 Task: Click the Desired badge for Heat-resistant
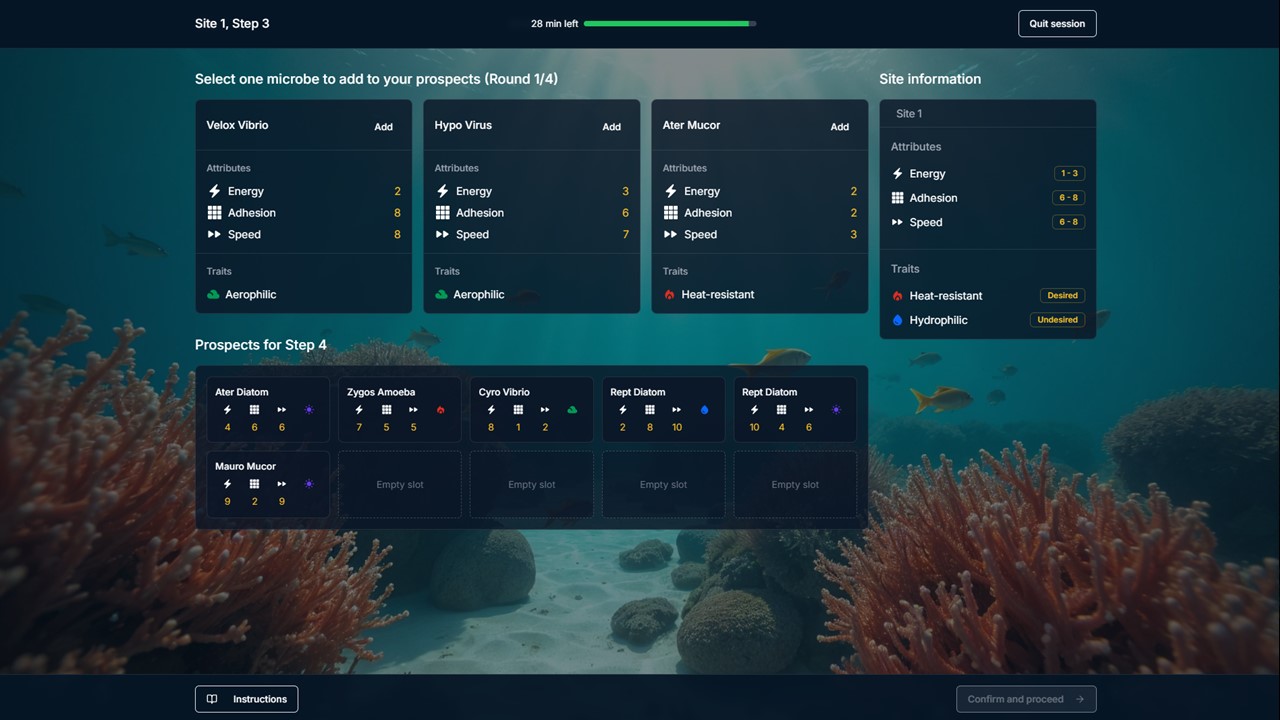click(x=1062, y=296)
